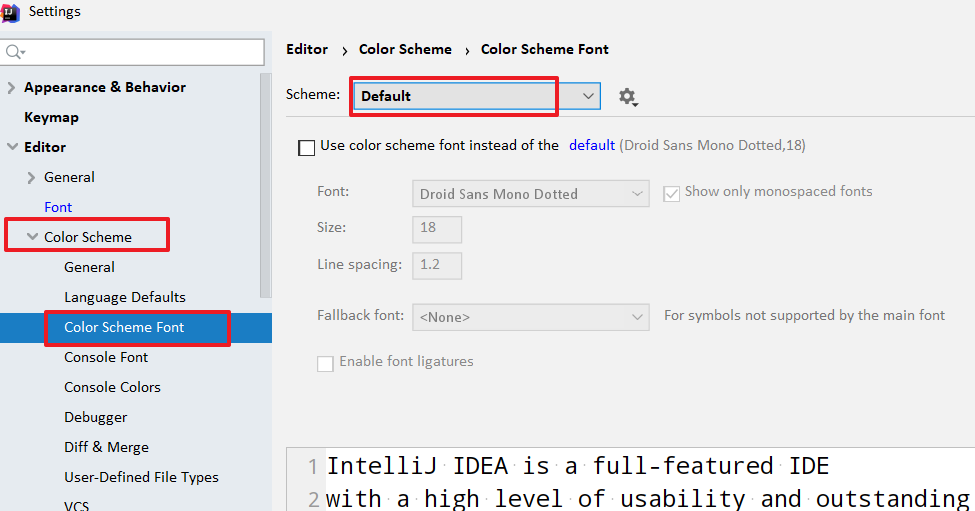Collapse the Color Scheme tree node

coord(32,237)
